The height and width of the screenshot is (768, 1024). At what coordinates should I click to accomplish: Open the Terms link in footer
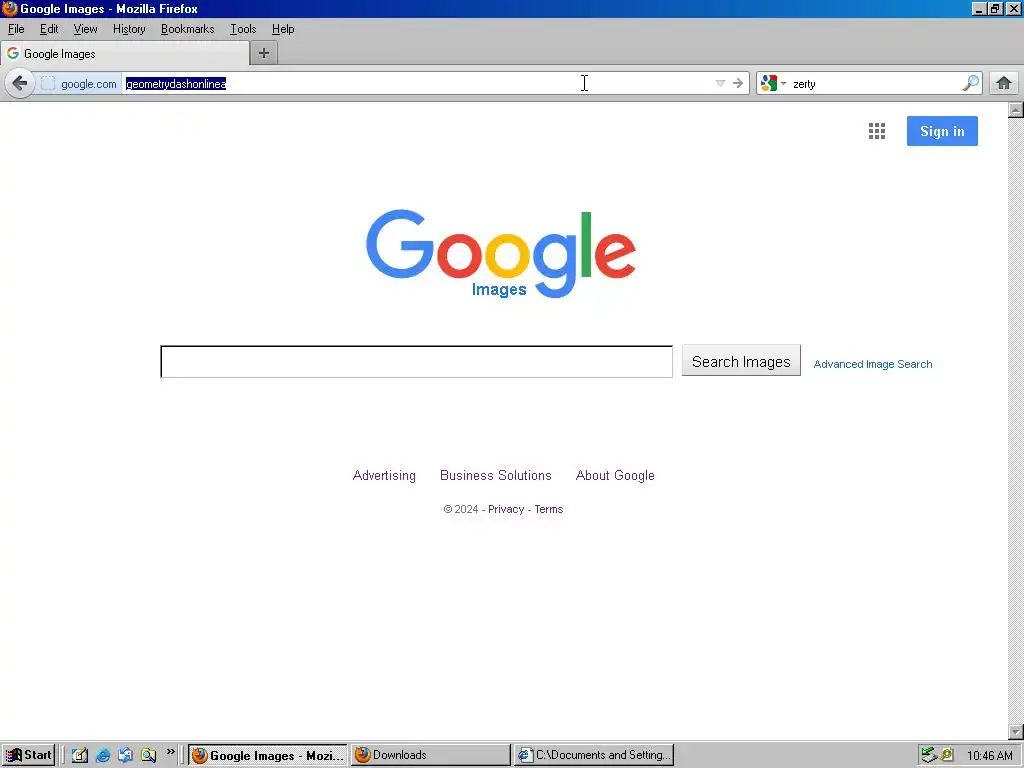(x=549, y=509)
